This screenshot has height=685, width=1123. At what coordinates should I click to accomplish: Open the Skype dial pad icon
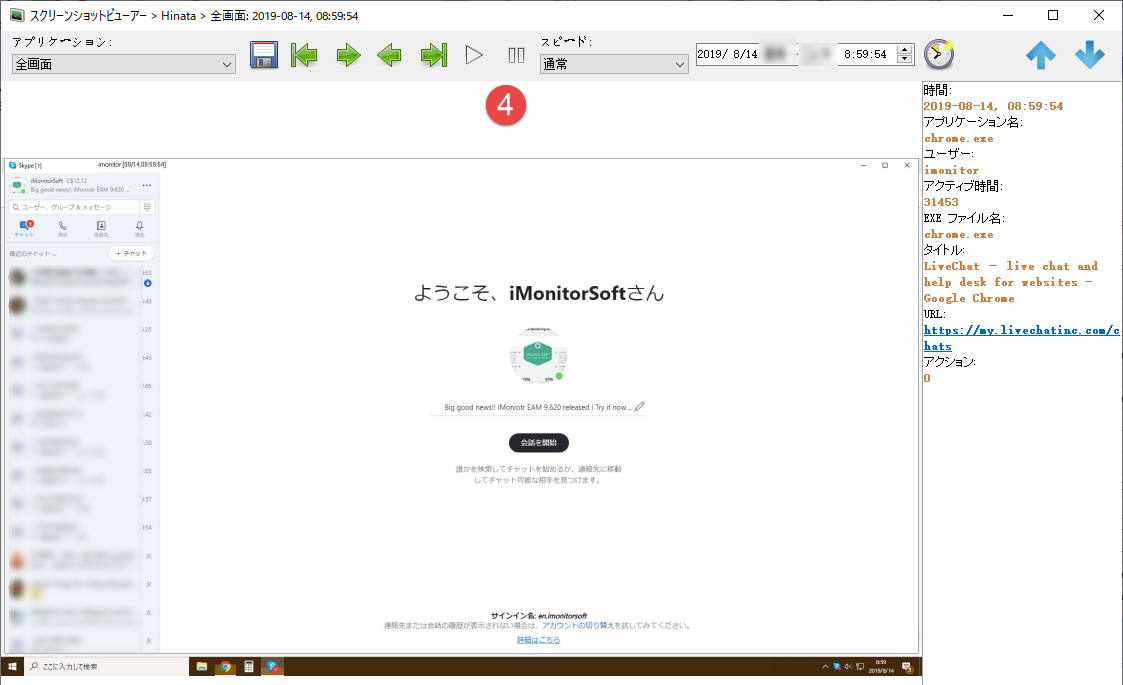pos(147,207)
